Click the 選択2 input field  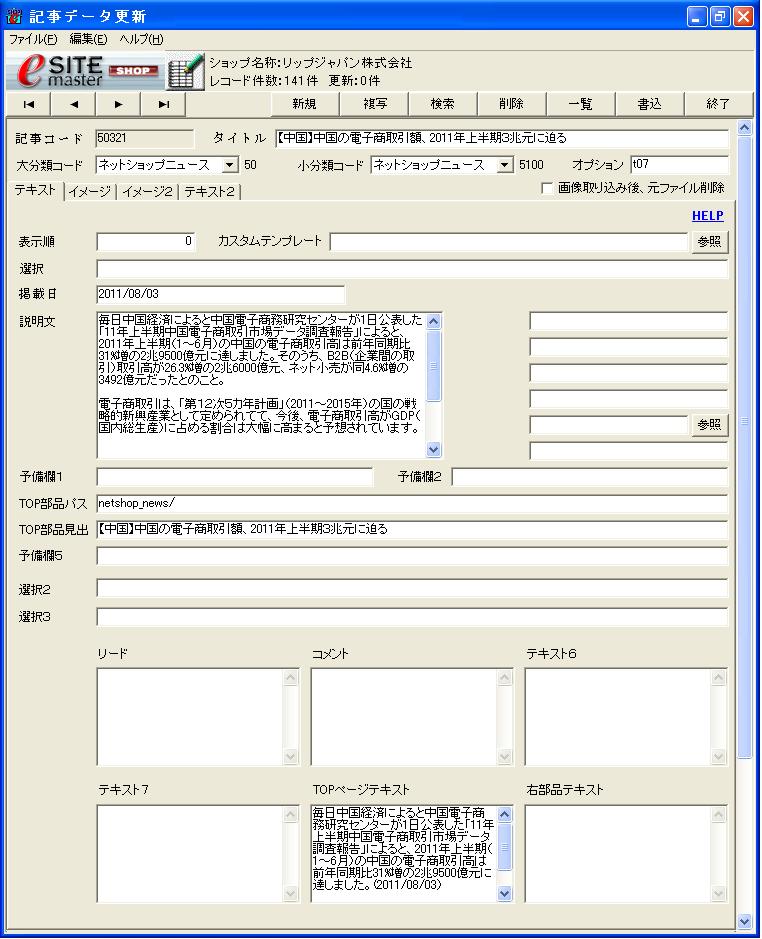coord(412,589)
